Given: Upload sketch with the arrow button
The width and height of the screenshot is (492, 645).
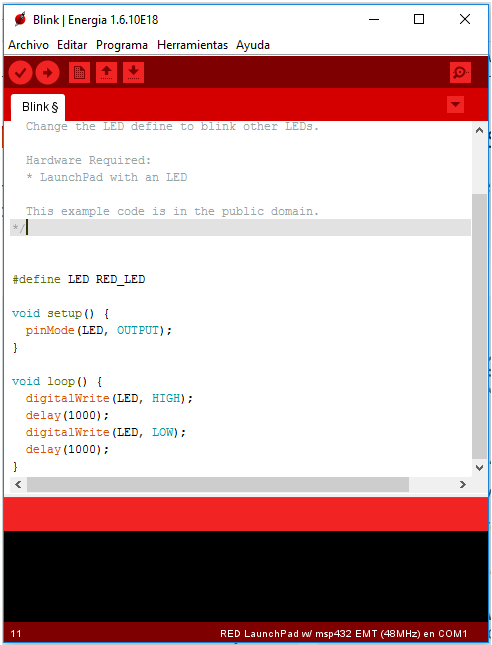Looking at the screenshot, I should pyautogui.click(x=47, y=73).
